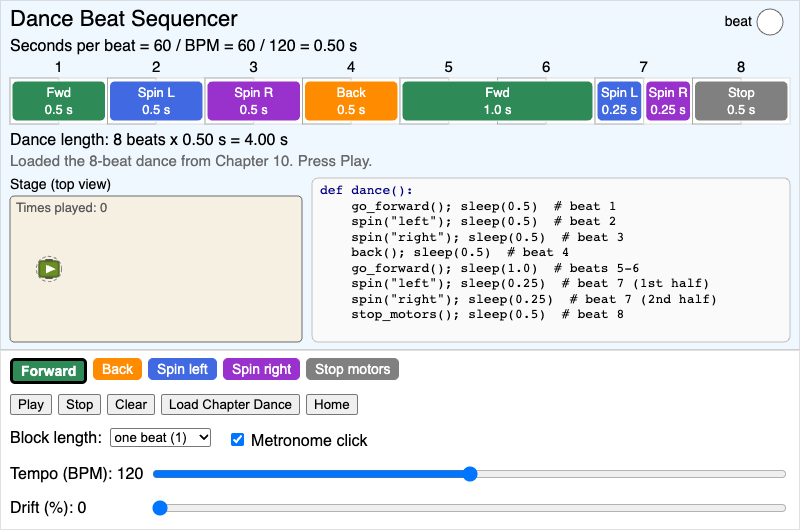Click the 'Dance length' formula text

coord(149,140)
